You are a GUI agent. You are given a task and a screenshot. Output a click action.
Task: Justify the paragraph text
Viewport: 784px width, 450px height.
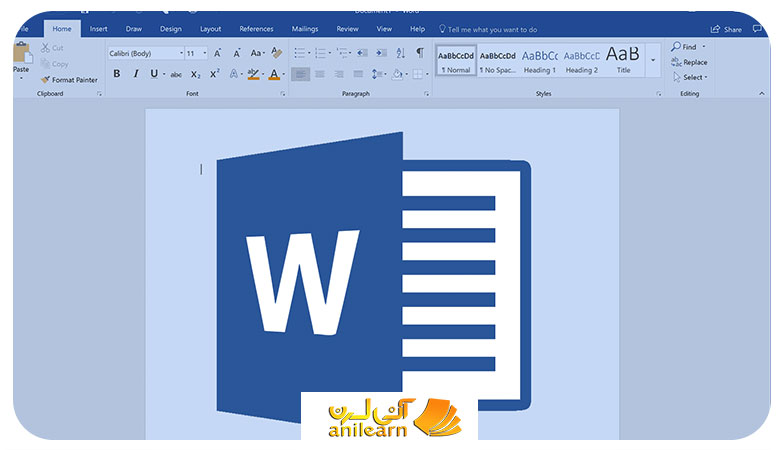point(358,74)
